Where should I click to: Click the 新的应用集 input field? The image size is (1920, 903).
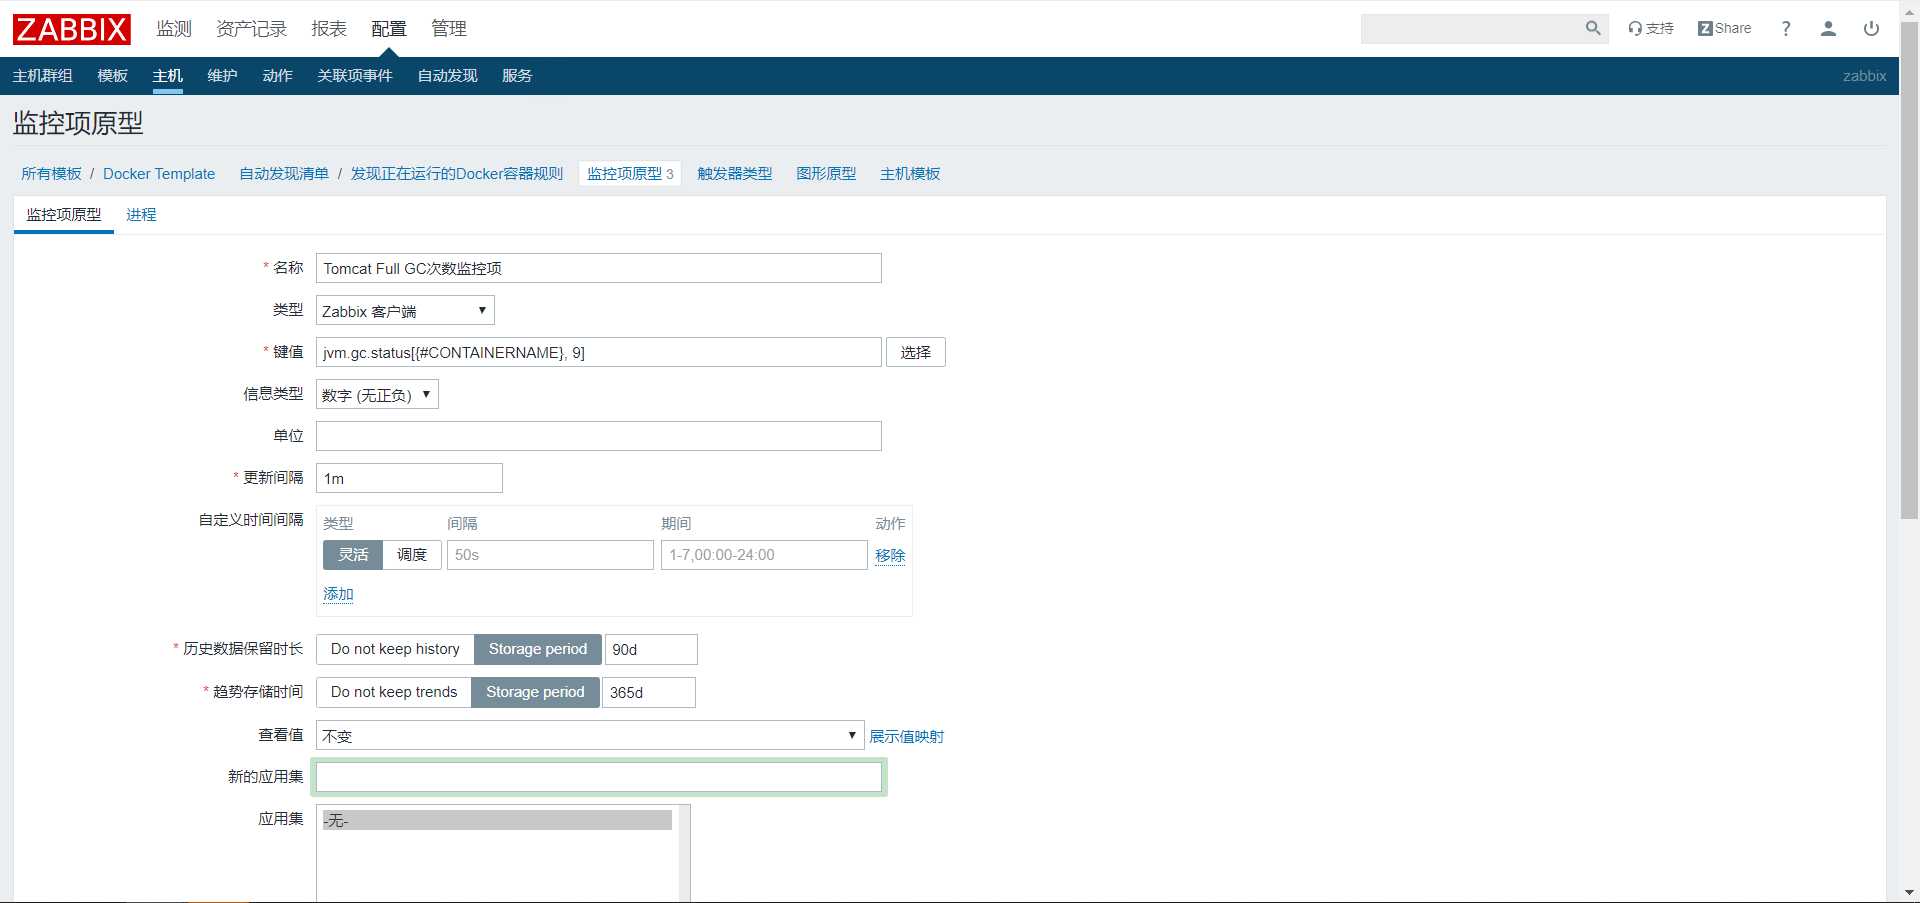click(x=599, y=777)
